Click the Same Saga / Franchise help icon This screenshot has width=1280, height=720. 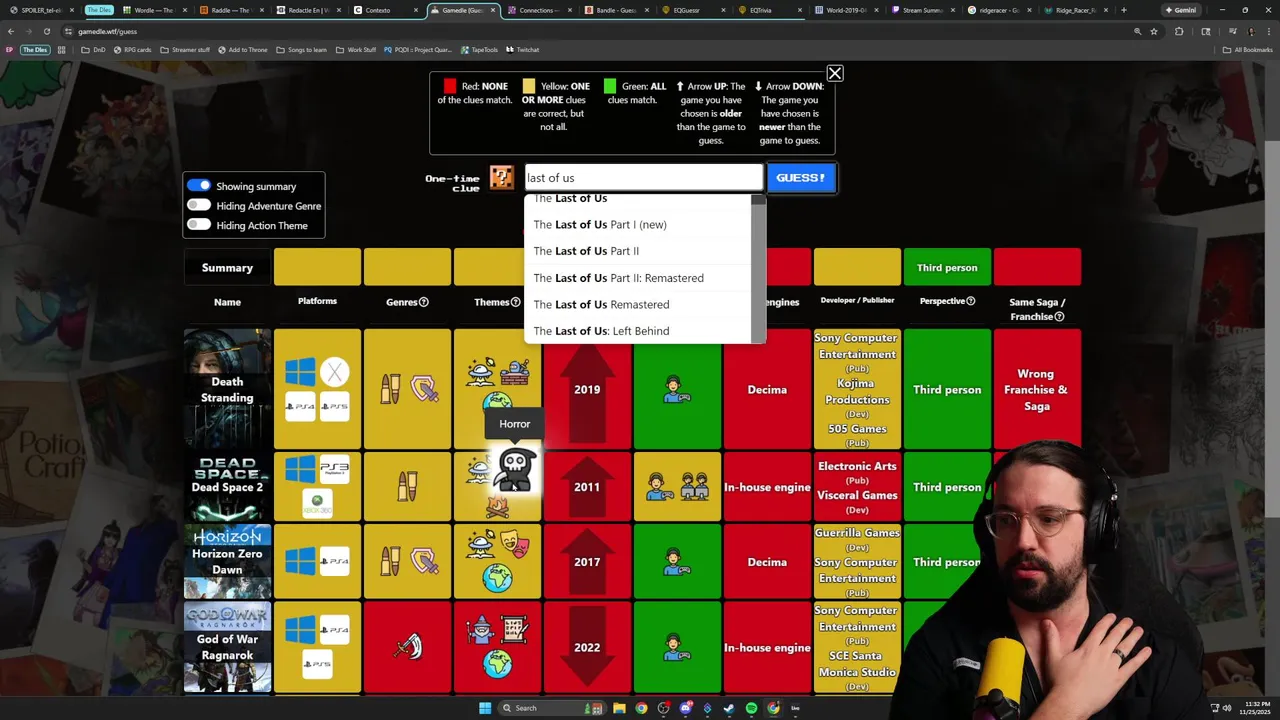1059,317
